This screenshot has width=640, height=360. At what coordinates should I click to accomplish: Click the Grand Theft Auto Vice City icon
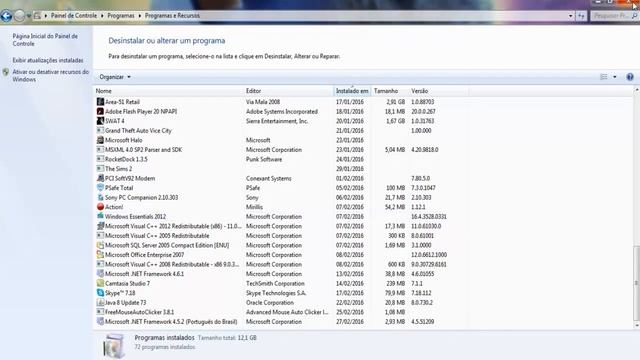tap(100, 131)
